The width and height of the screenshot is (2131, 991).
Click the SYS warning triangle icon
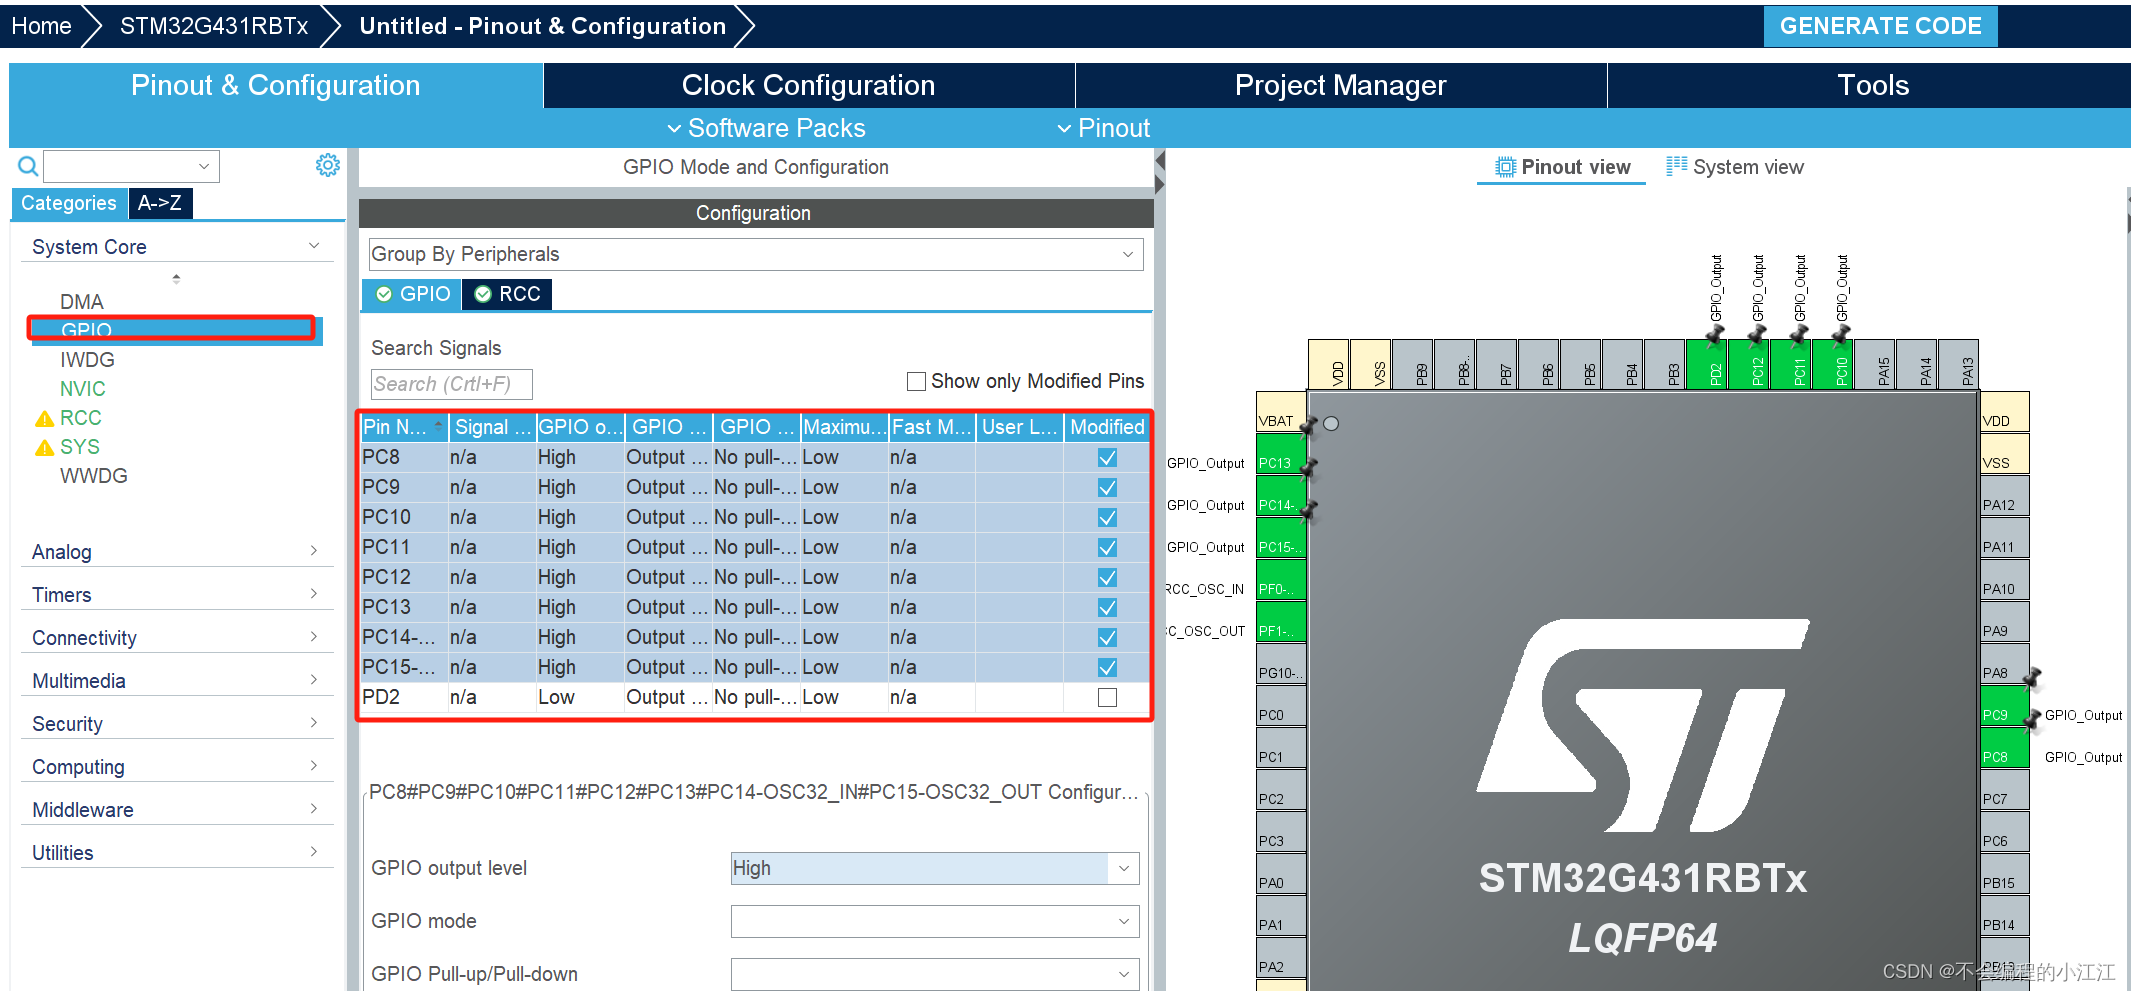(x=44, y=448)
